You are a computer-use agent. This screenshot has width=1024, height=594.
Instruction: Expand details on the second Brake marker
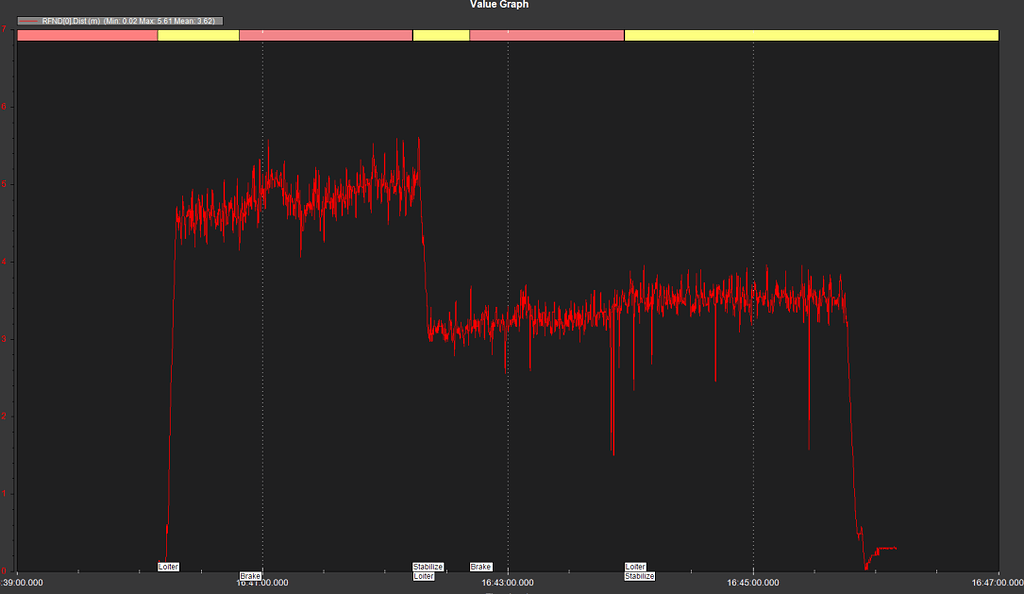coord(482,566)
